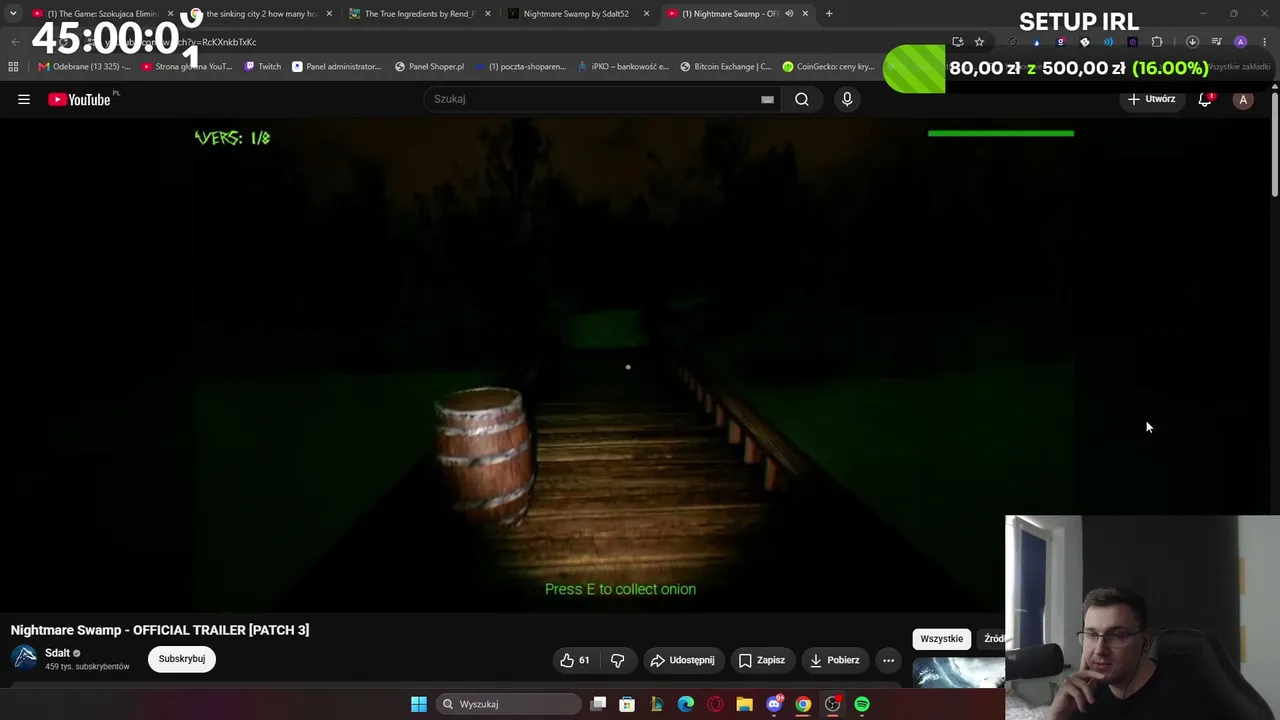This screenshot has width=1280, height=720.
Task: Close 'the sinking city 2' tab
Action: coord(329,14)
